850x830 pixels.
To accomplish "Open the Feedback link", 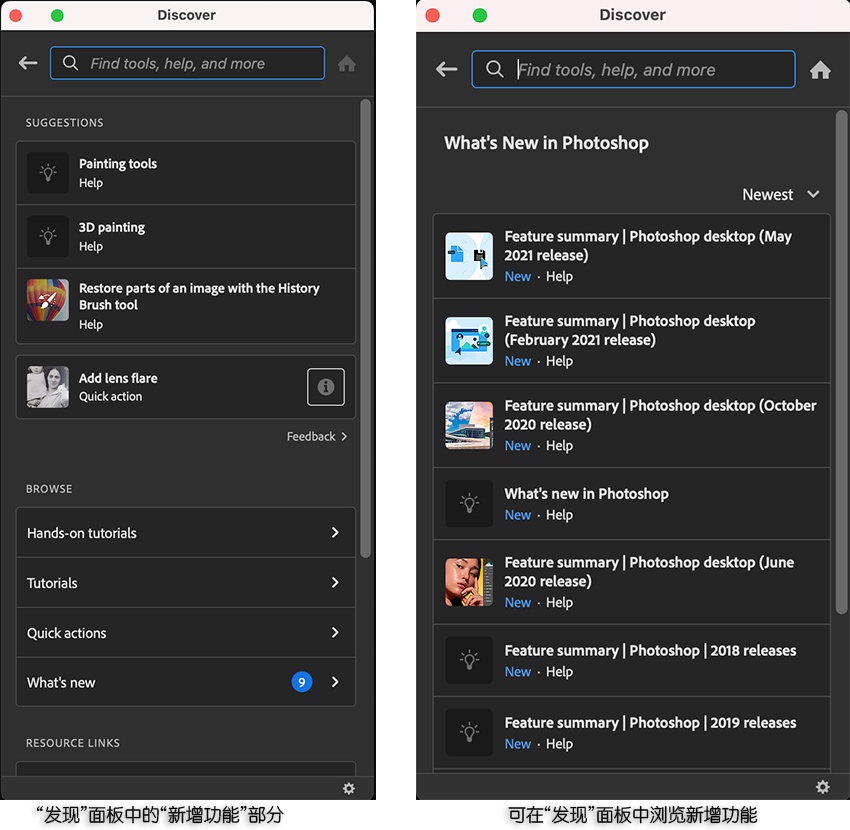I will coord(317,436).
